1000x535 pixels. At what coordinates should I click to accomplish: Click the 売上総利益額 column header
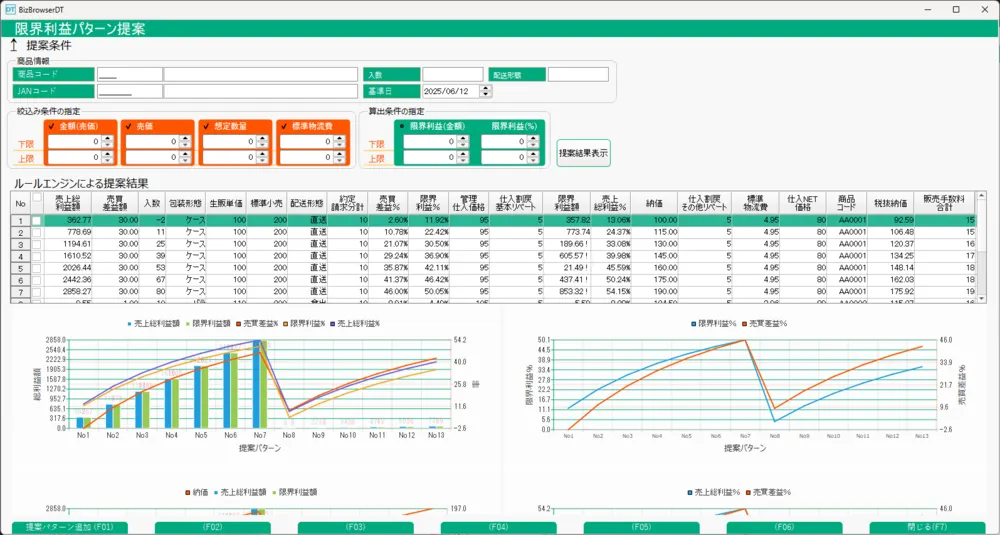72,203
